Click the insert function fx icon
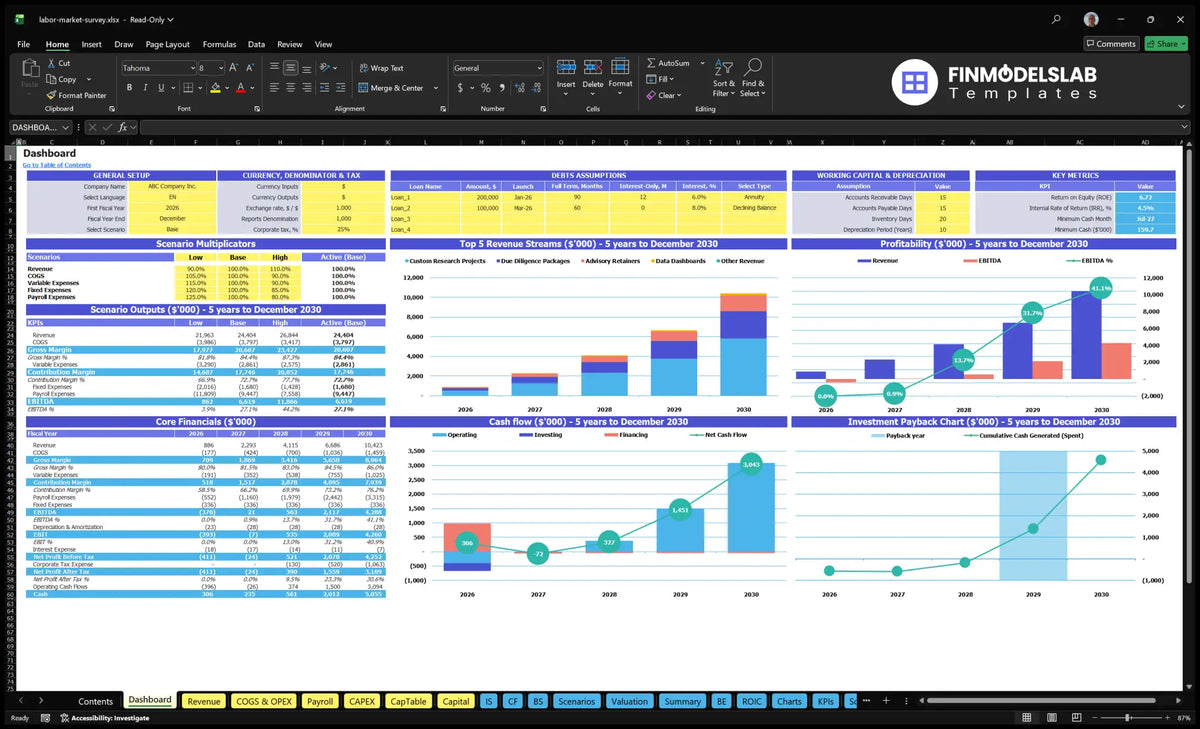This screenshot has height=729, width=1200. click(x=122, y=127)
